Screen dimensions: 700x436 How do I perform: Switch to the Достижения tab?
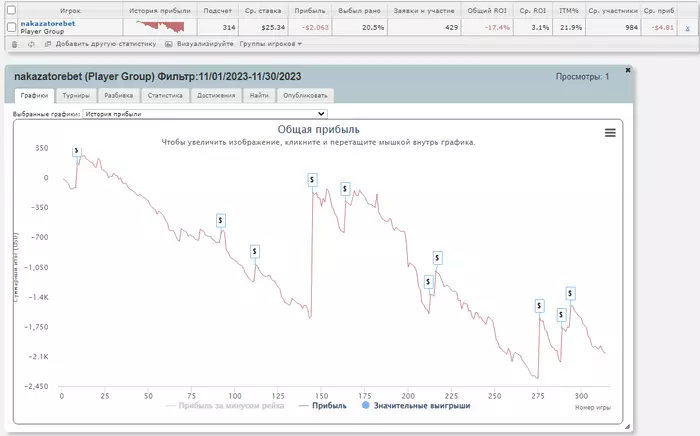(x=216, y=95)
